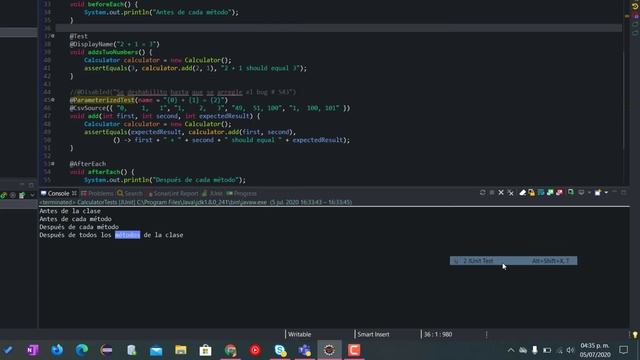Open Display Selected Console dropdown arrow
Viewport: 640px width, 360px height.
click(589, 192)
